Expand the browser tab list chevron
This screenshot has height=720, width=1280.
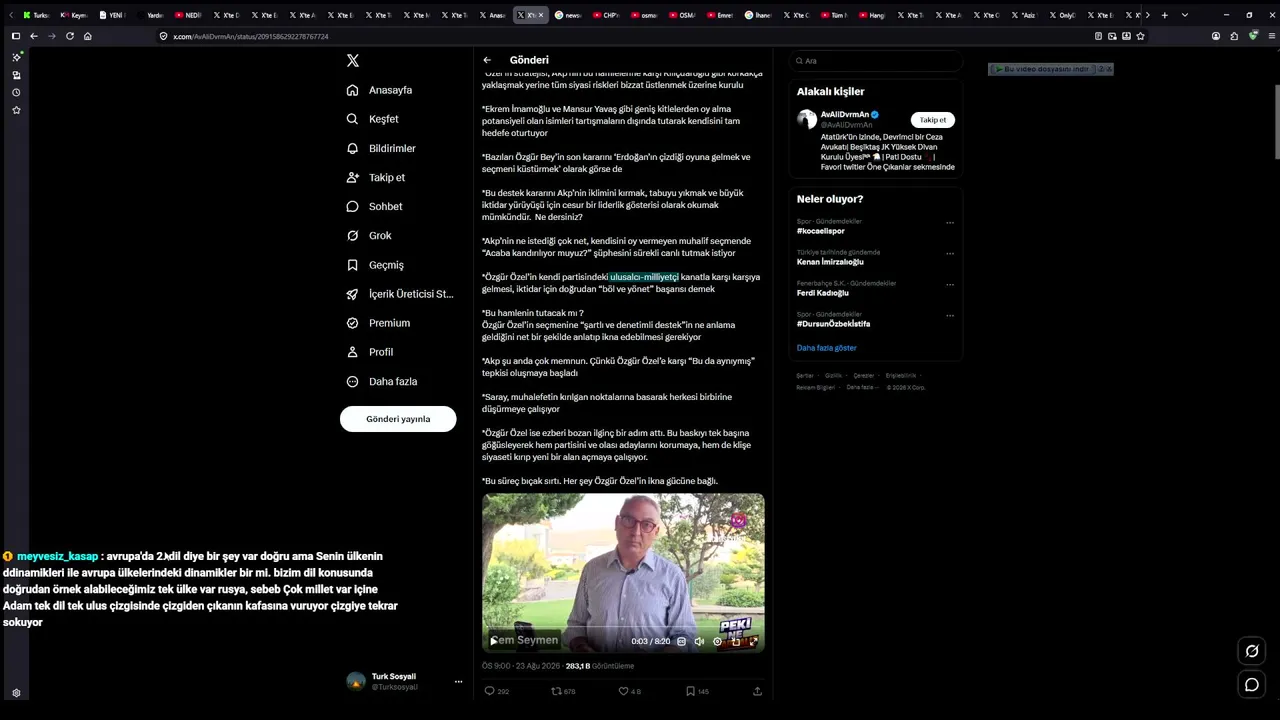pos(1185,15)
